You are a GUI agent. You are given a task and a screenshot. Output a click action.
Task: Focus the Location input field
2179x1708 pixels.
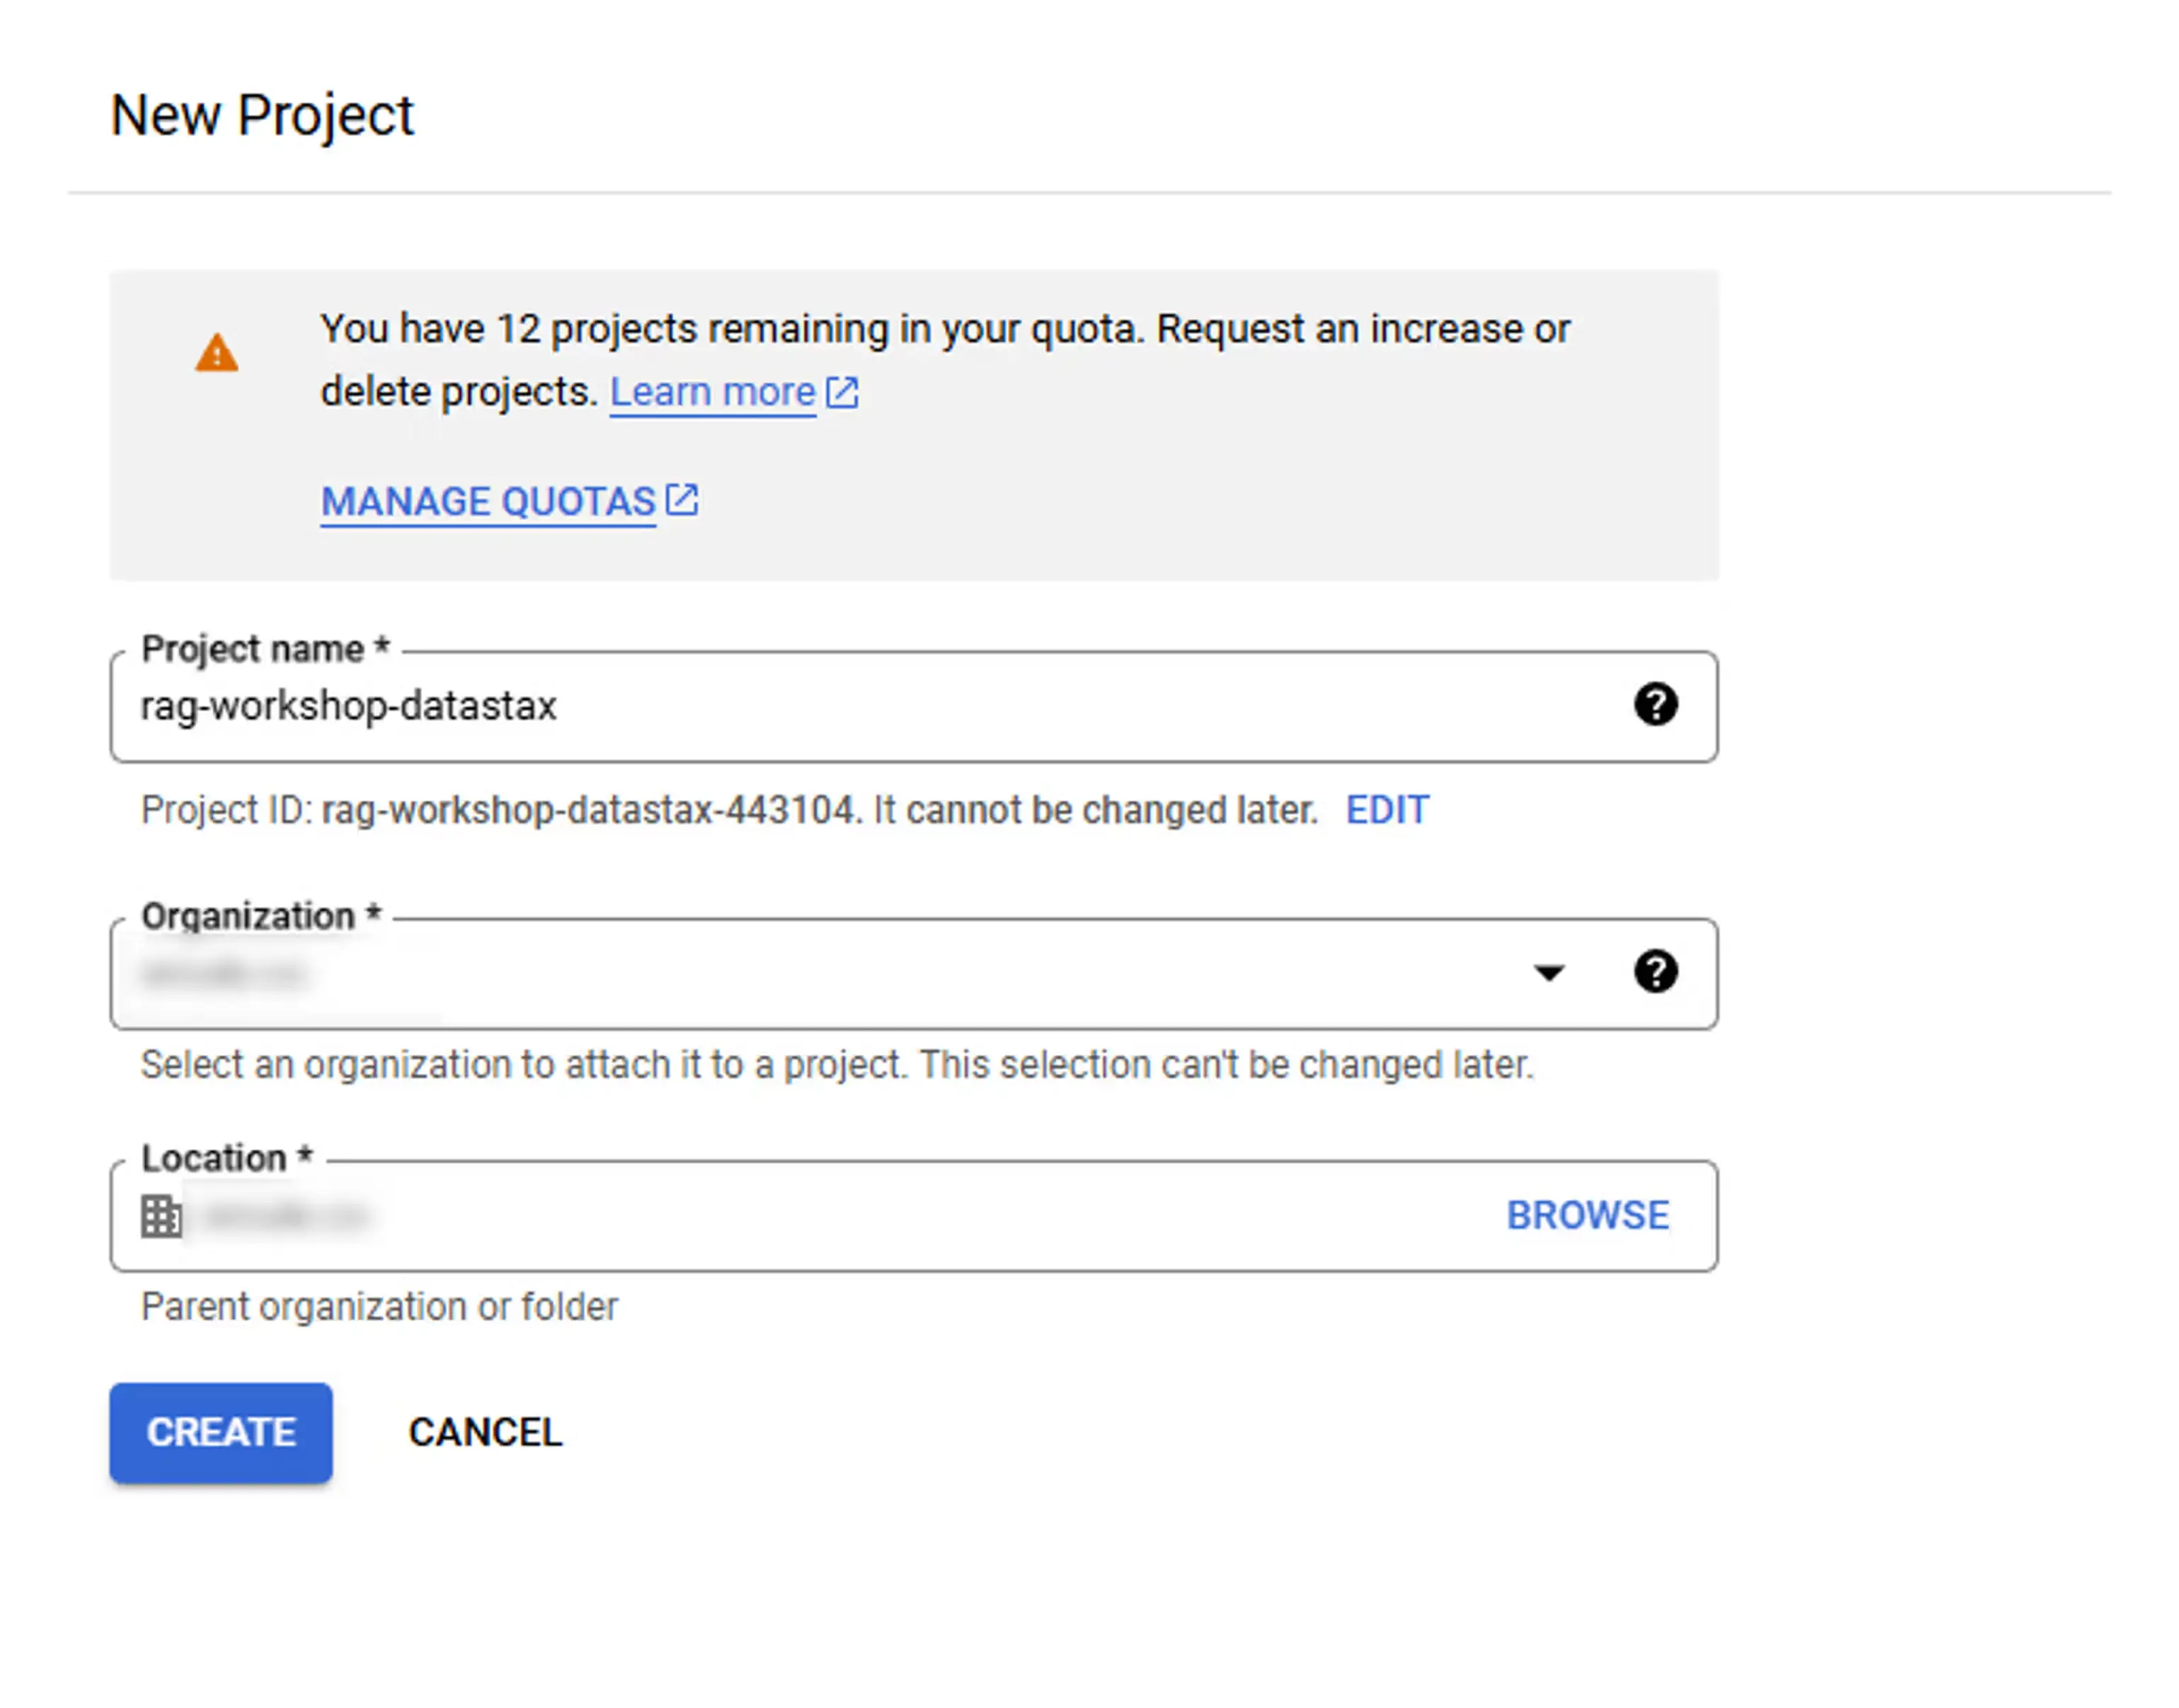800,1216
